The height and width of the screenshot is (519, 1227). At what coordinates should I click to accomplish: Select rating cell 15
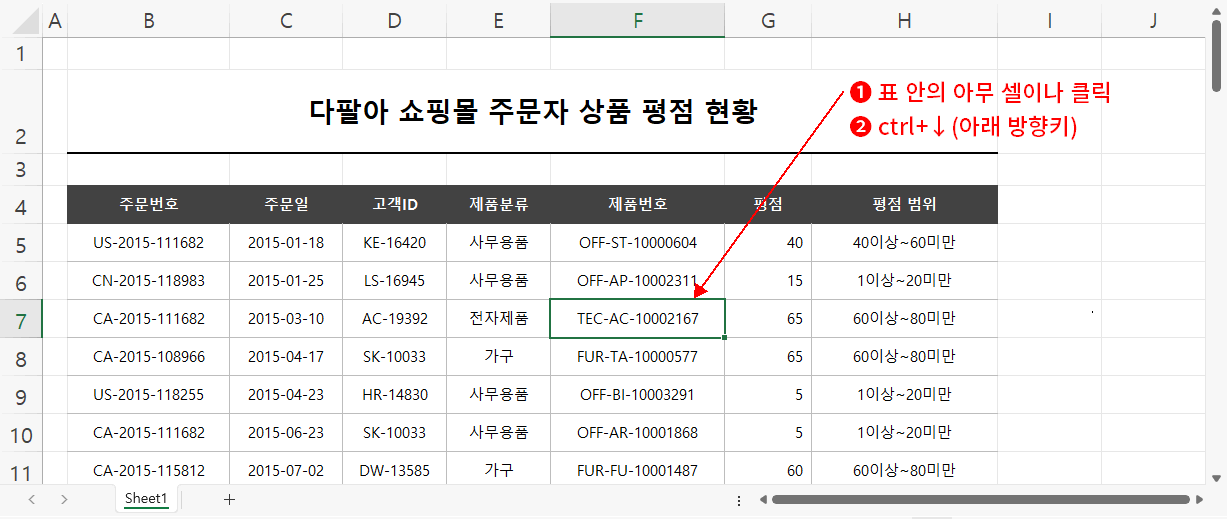pos(768,281)
